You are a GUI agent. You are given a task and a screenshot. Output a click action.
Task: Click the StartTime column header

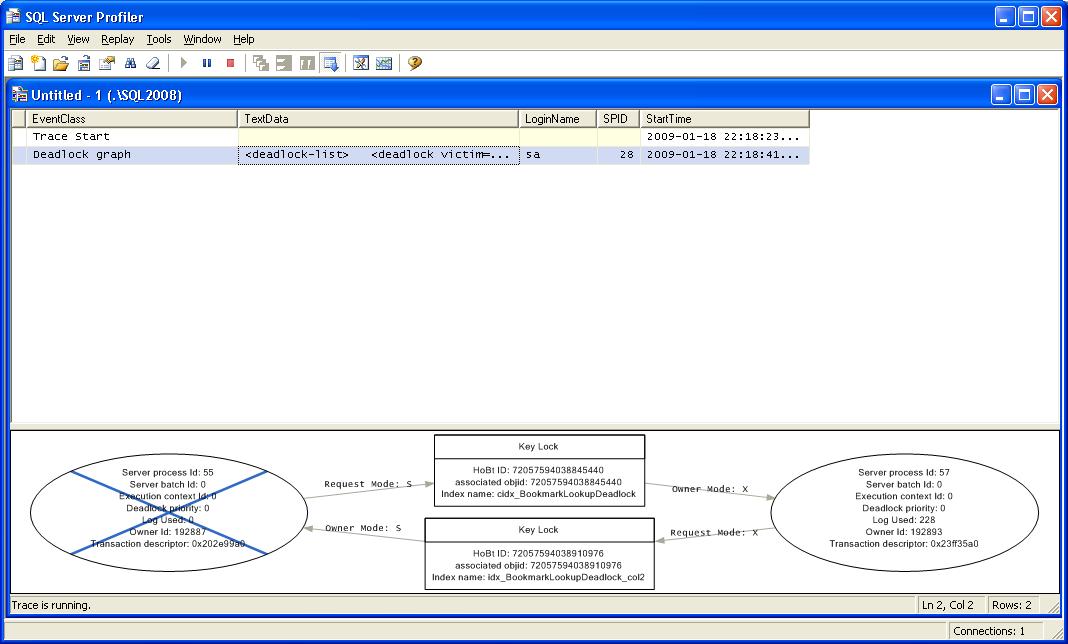coord(725,119)
